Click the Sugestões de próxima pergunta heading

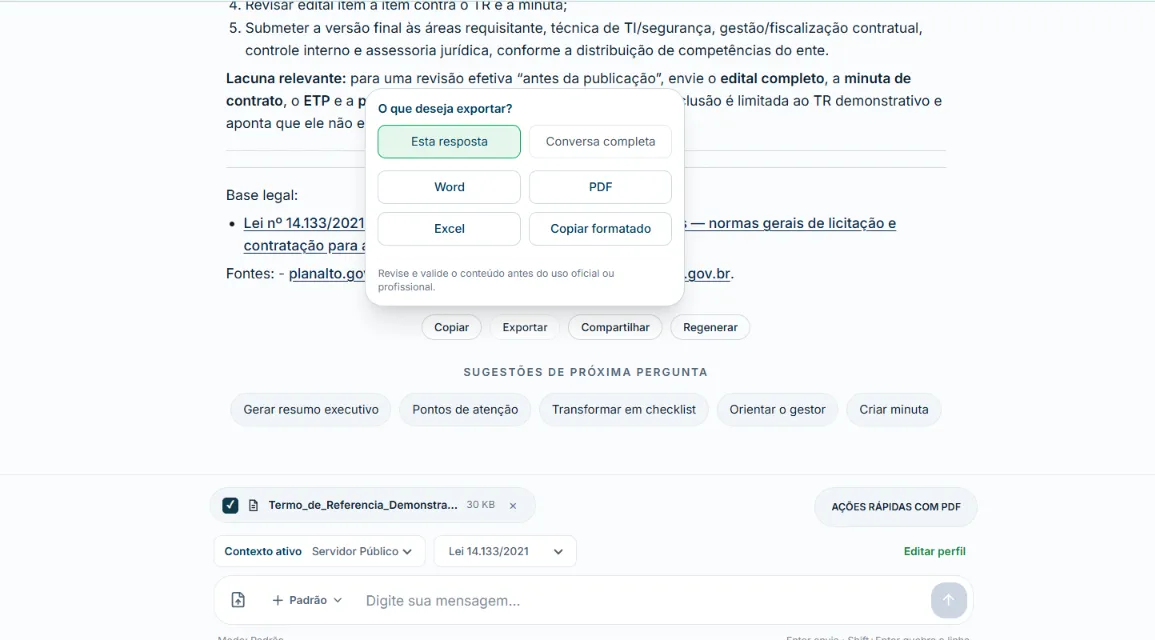(586, 372)
